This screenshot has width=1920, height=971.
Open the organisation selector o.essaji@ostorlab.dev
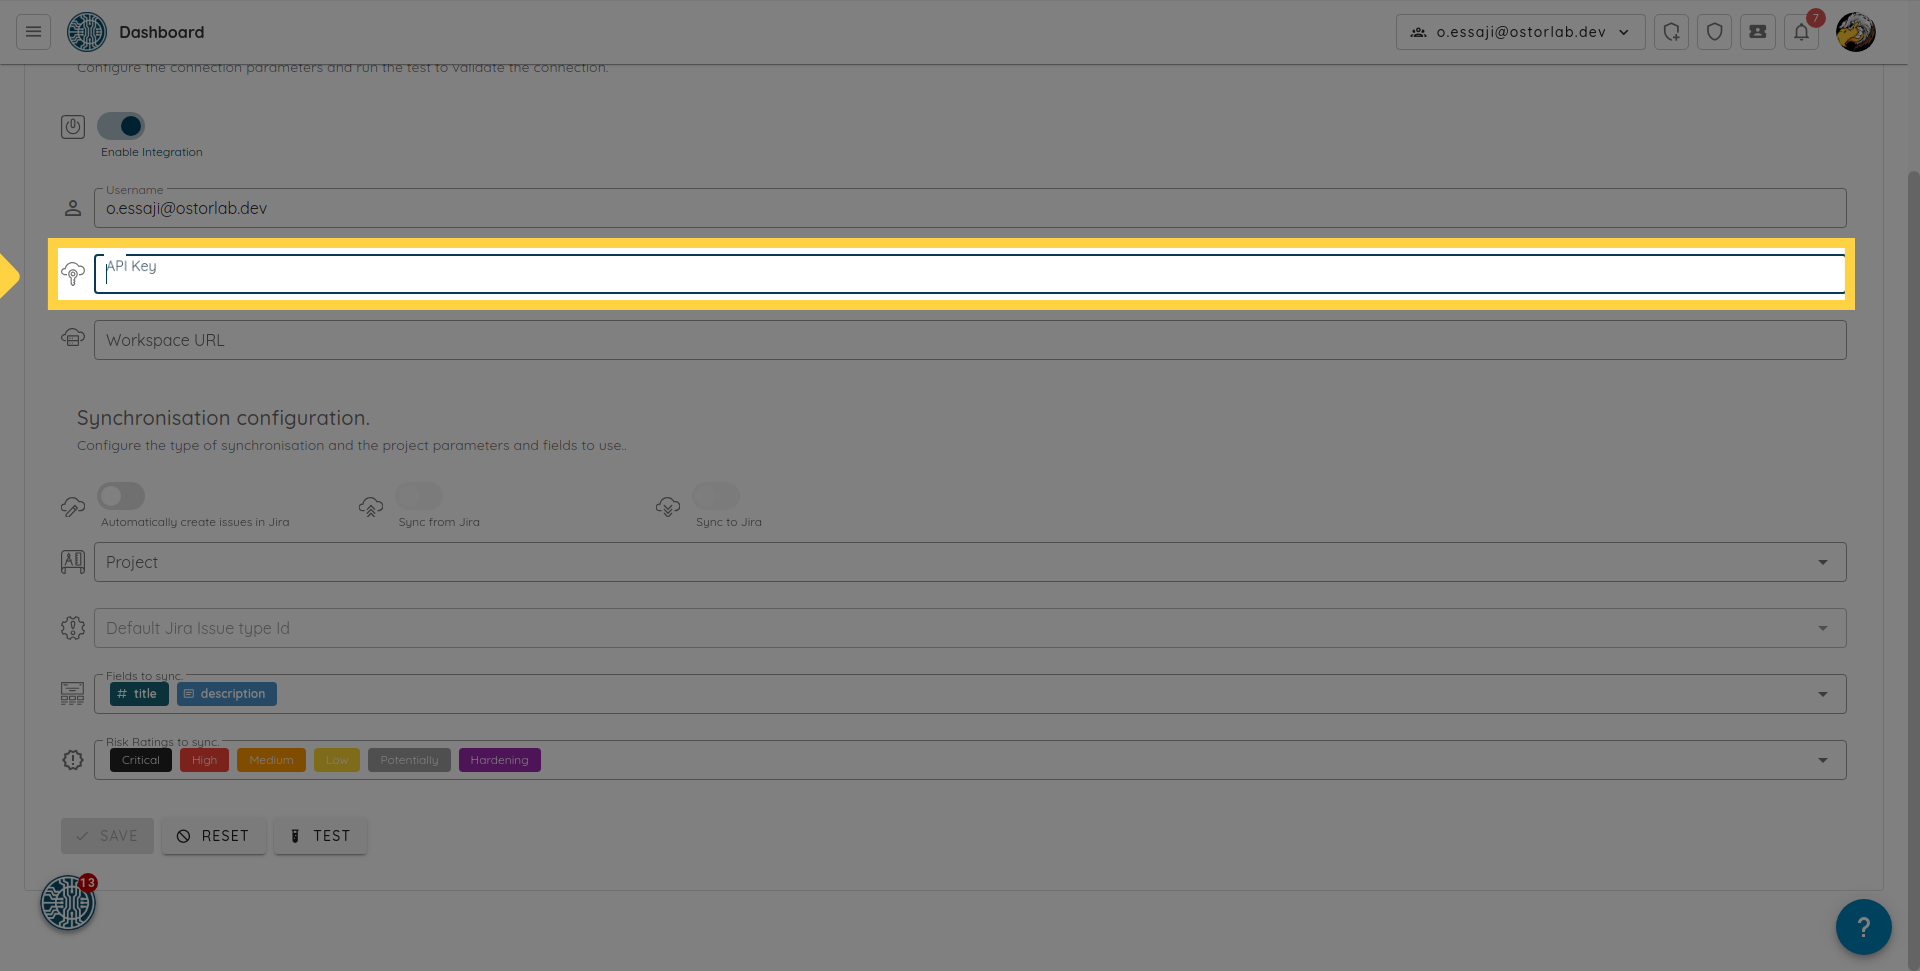point(1520,32)
